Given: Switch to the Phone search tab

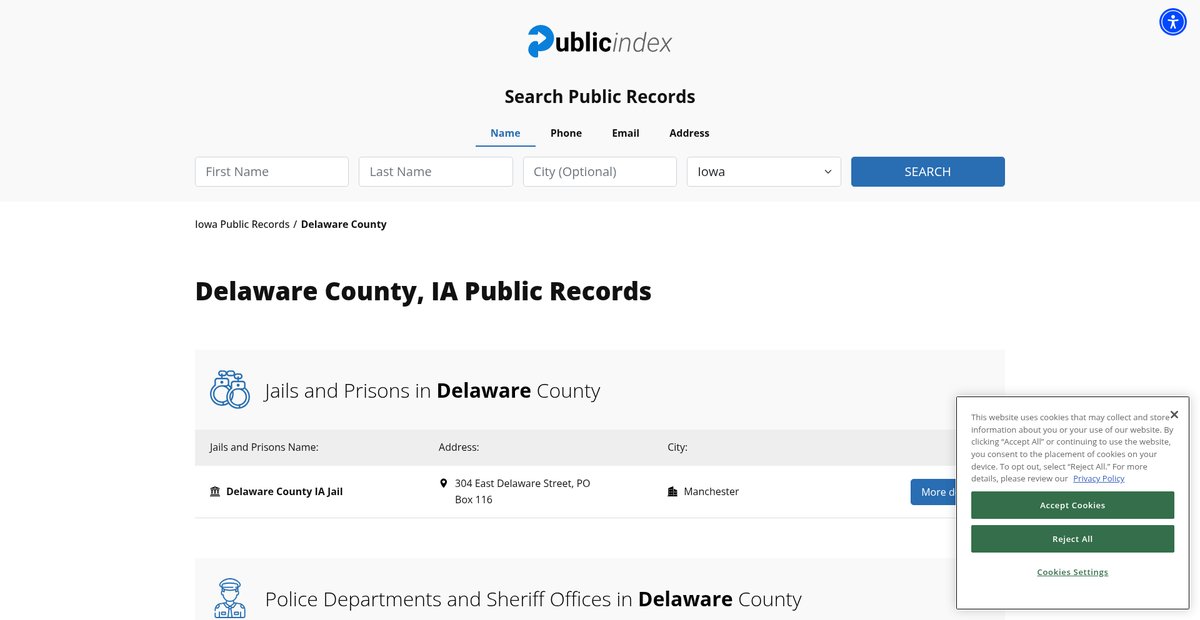Looking at the screenshot, I should [566, 133].
